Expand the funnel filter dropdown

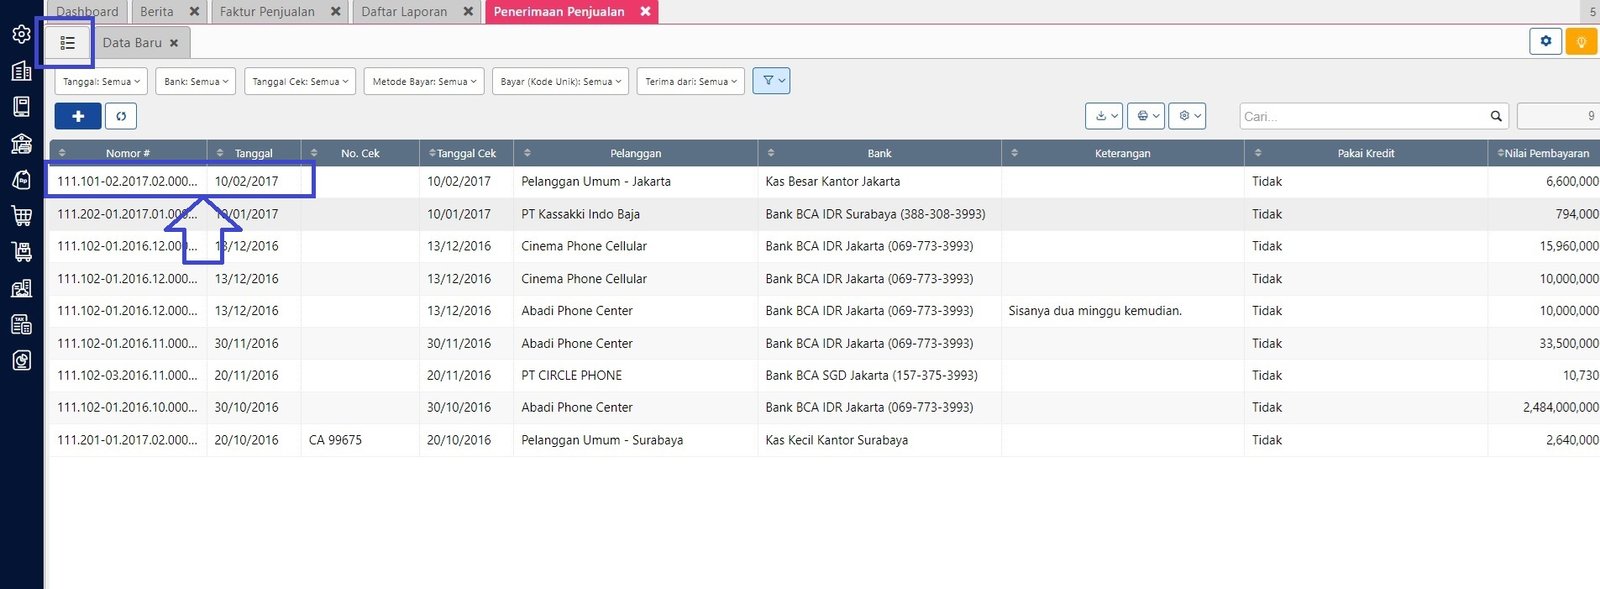pos(770,81)
